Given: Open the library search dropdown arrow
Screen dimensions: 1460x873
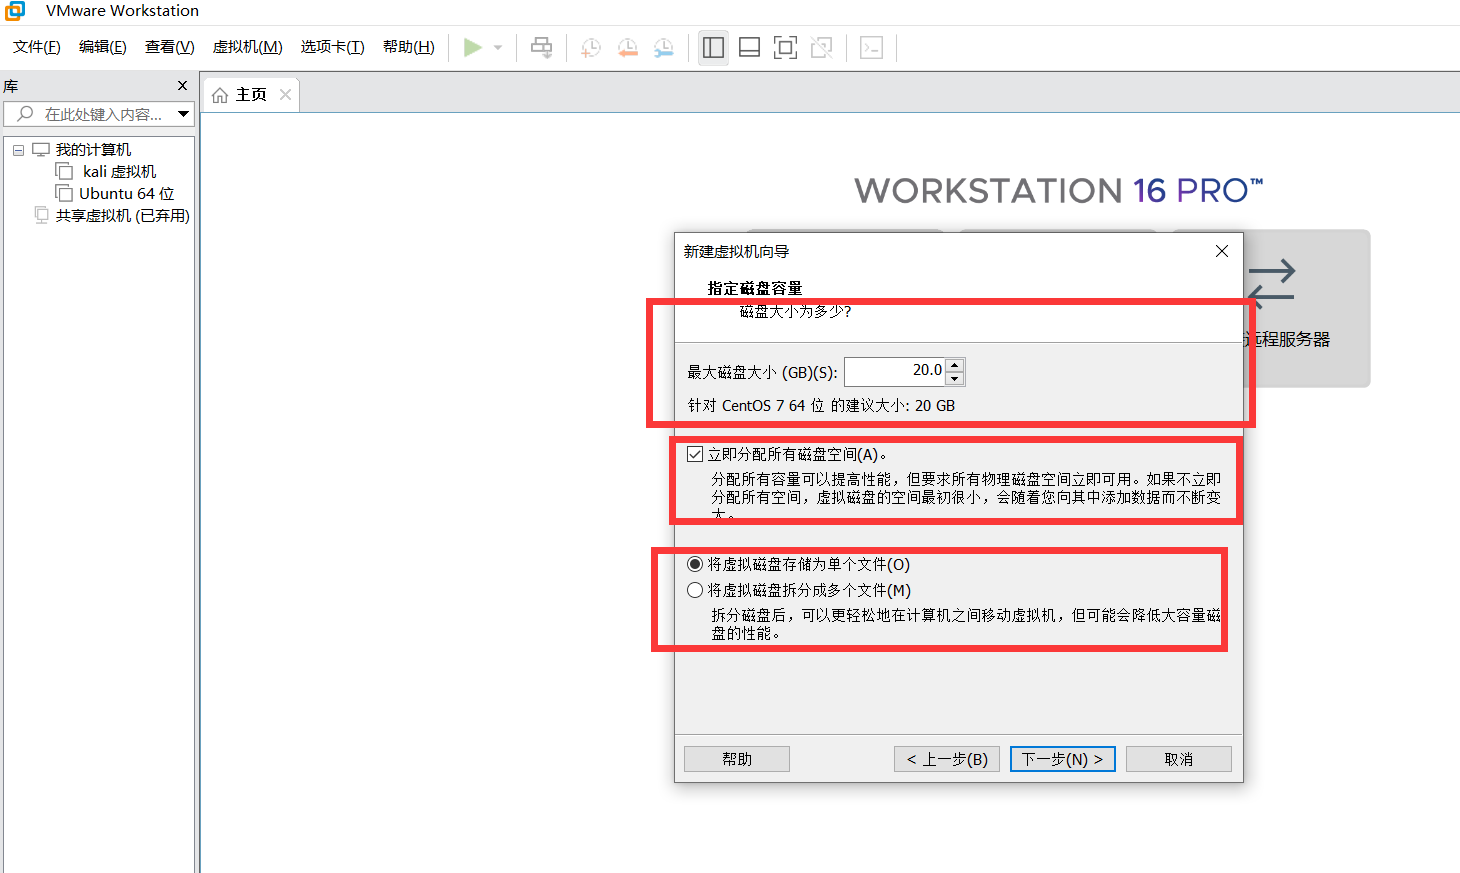Looking at the screenshot, I should point(184,114).
